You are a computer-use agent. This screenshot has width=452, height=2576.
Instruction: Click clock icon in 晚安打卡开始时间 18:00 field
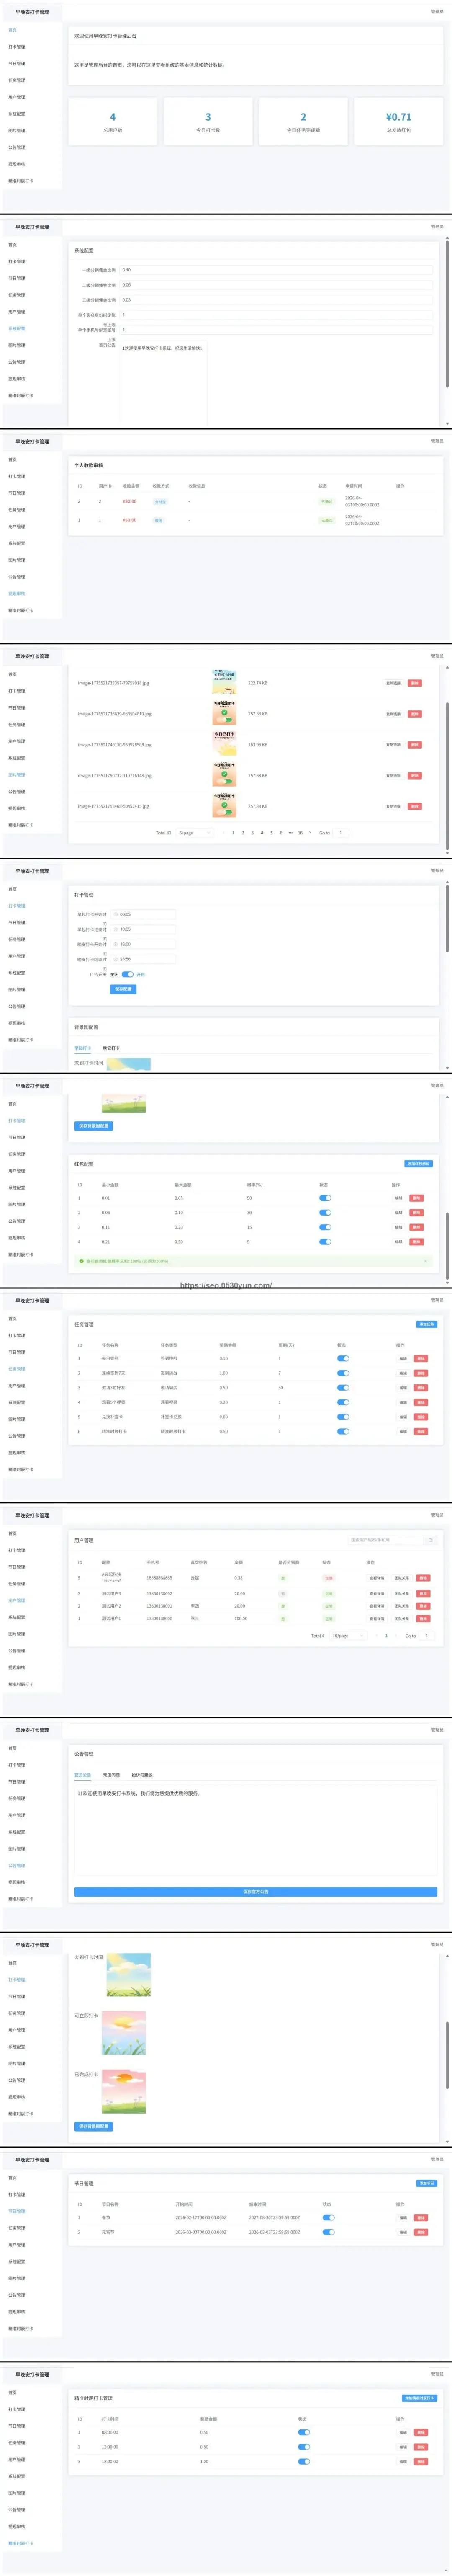(x=116, y=944)
